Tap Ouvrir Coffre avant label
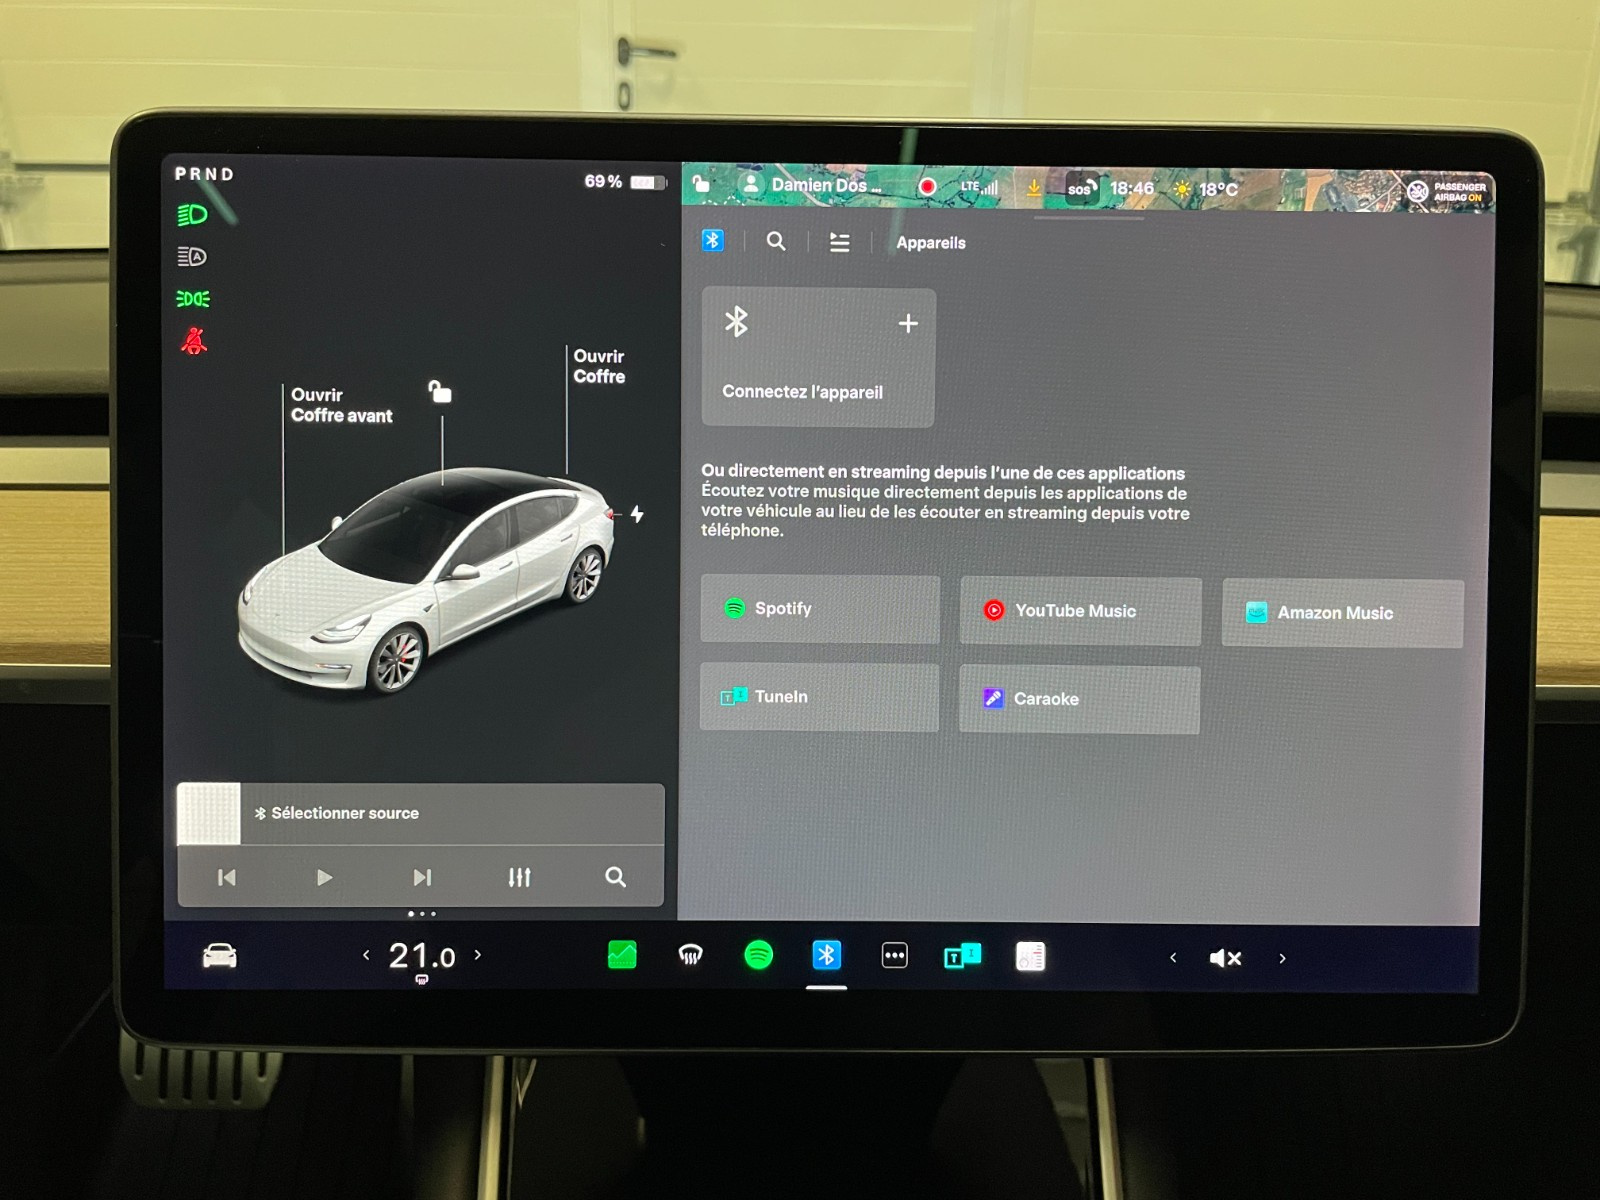 340,405
